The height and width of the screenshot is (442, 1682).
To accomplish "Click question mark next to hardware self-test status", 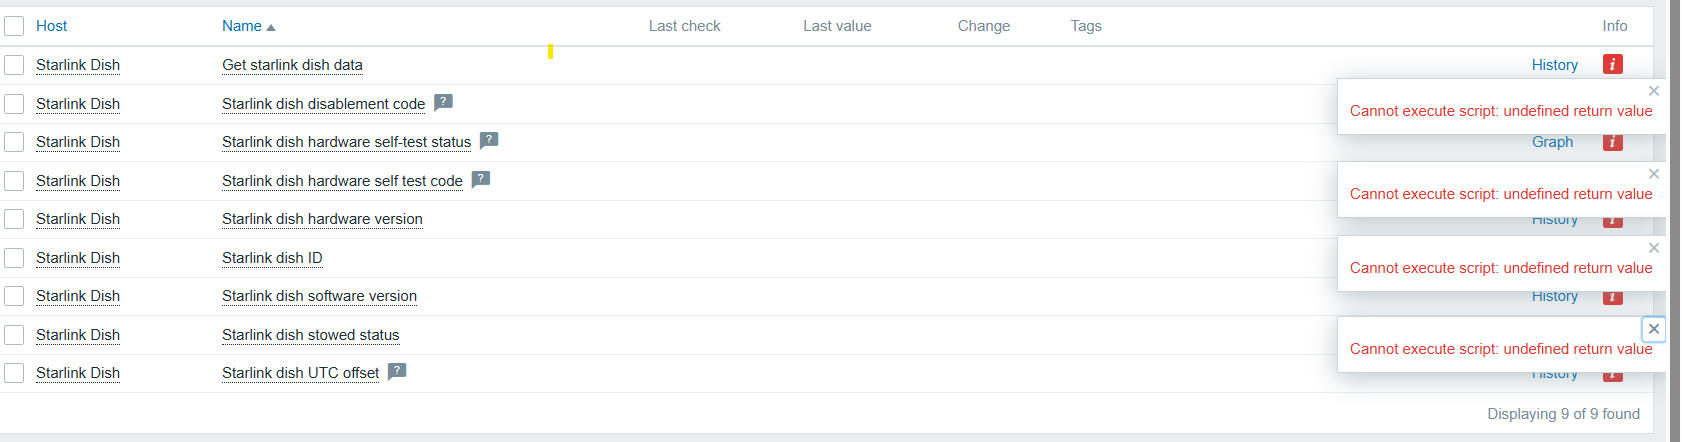I will pos(489,140).
